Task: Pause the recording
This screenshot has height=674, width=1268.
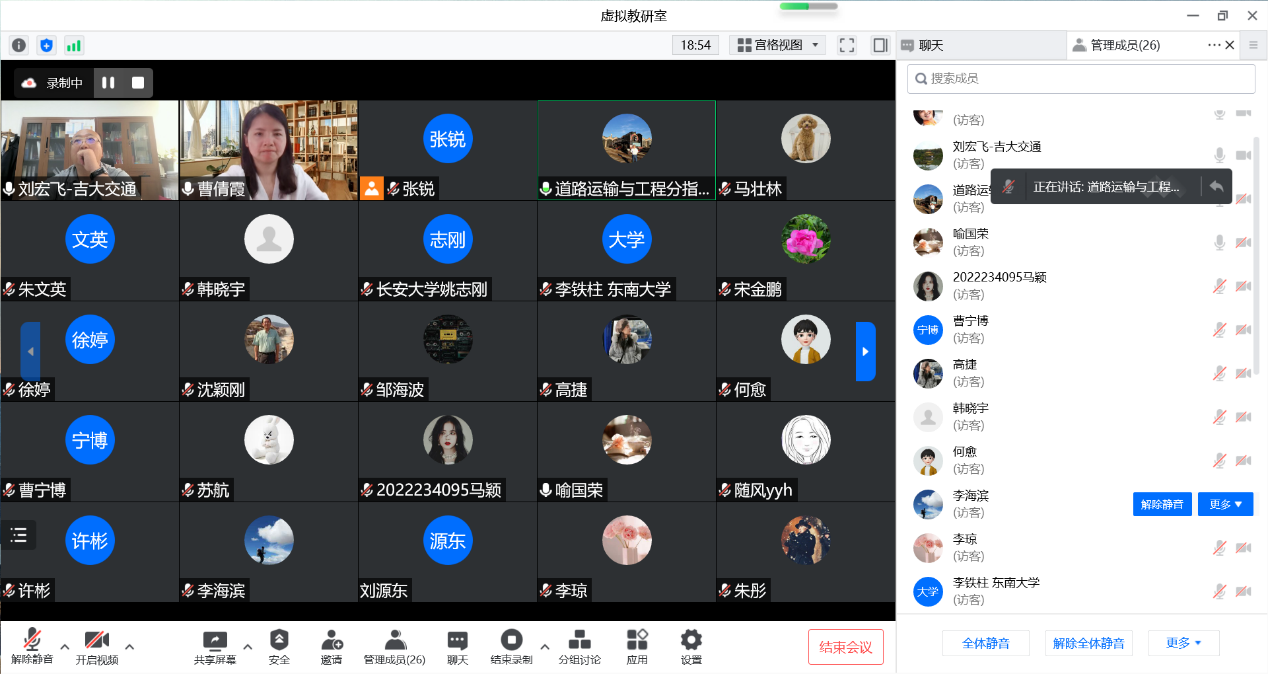Action: (108, 83)
